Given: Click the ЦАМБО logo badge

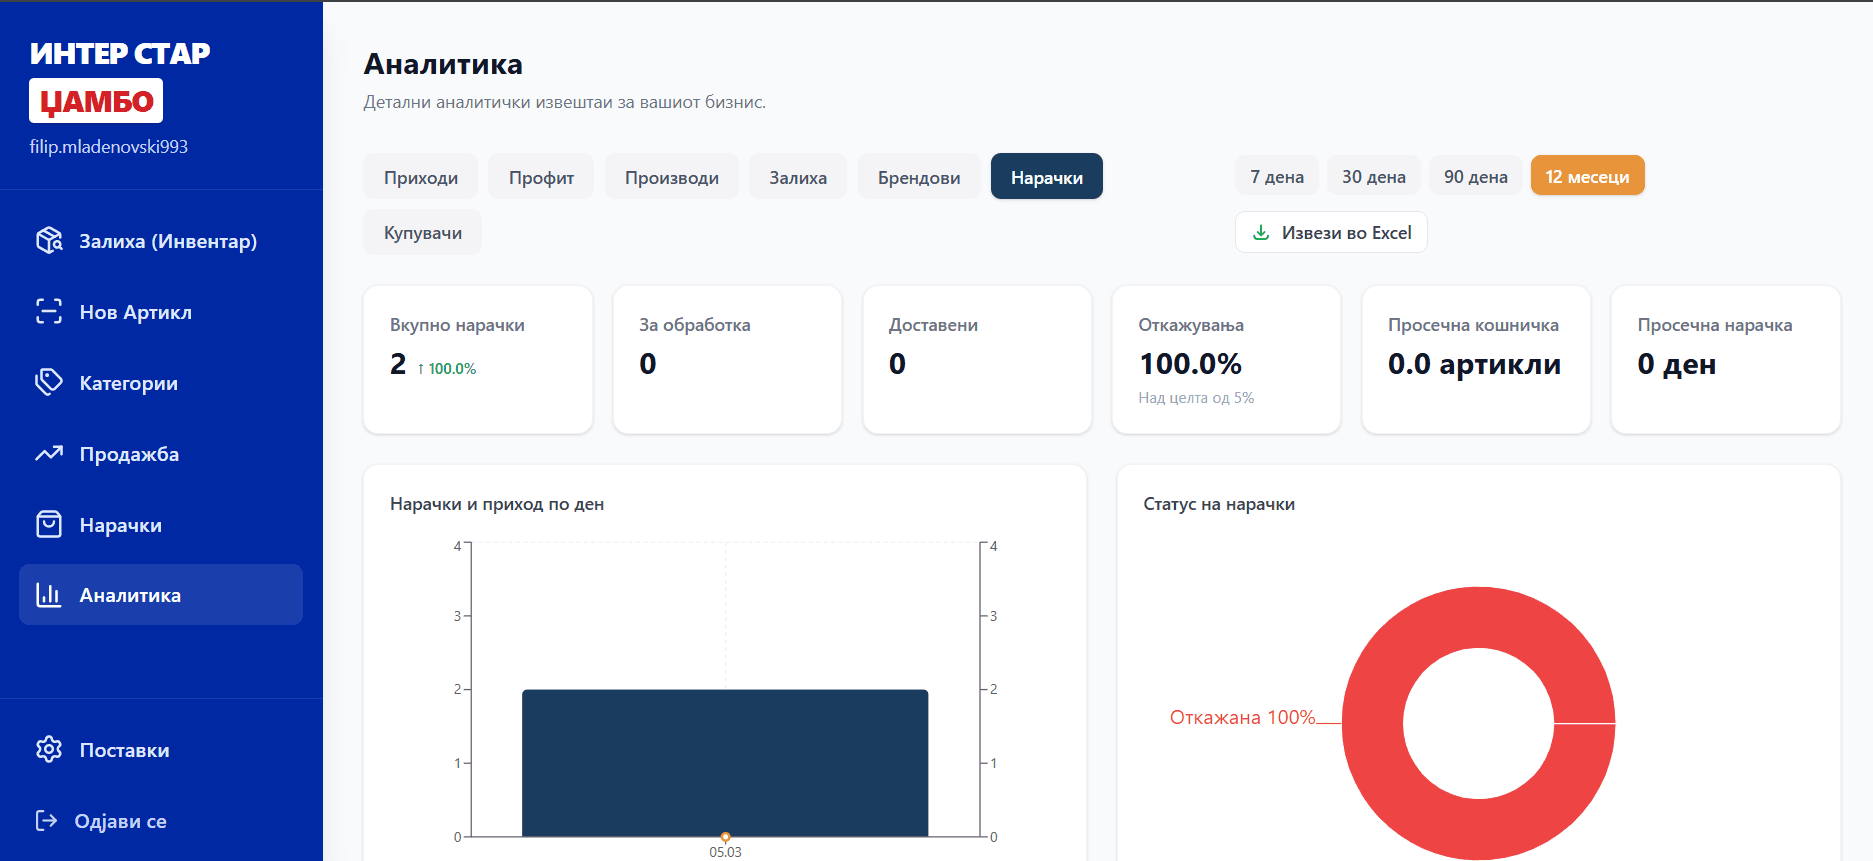Looking at the screenshot, I should (96, 101).
